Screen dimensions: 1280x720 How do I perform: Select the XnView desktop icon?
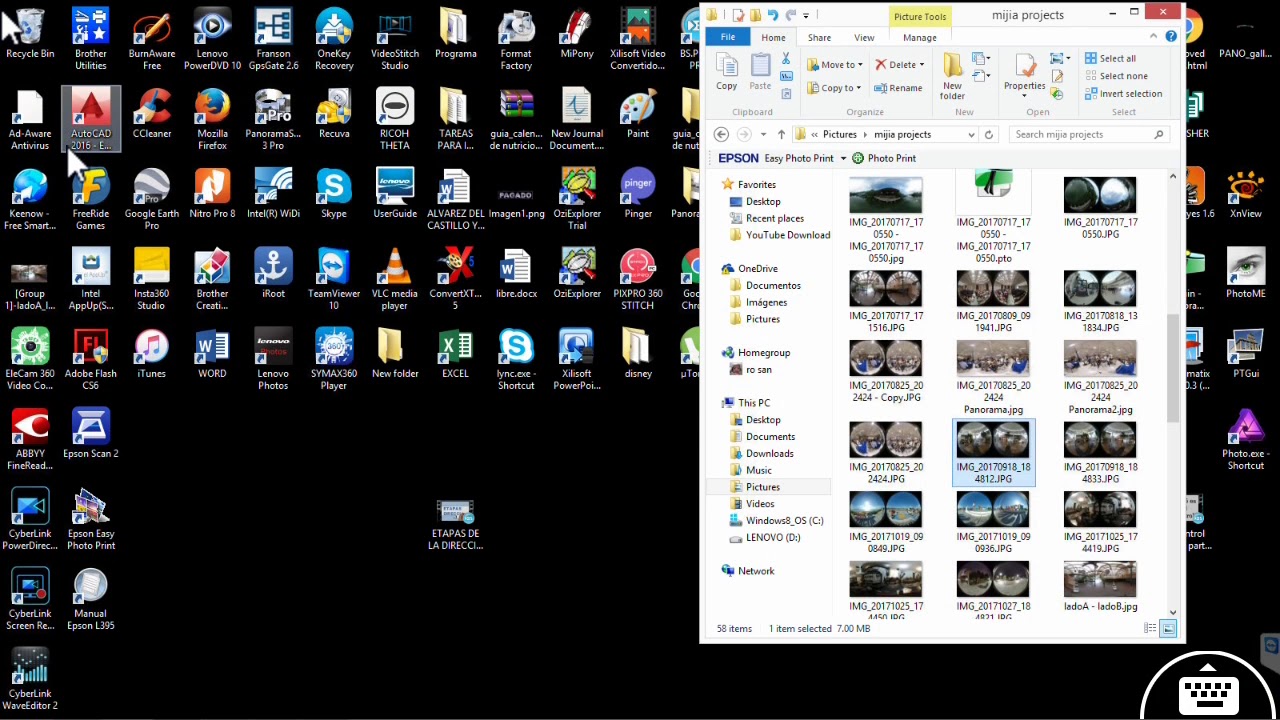1246,194
